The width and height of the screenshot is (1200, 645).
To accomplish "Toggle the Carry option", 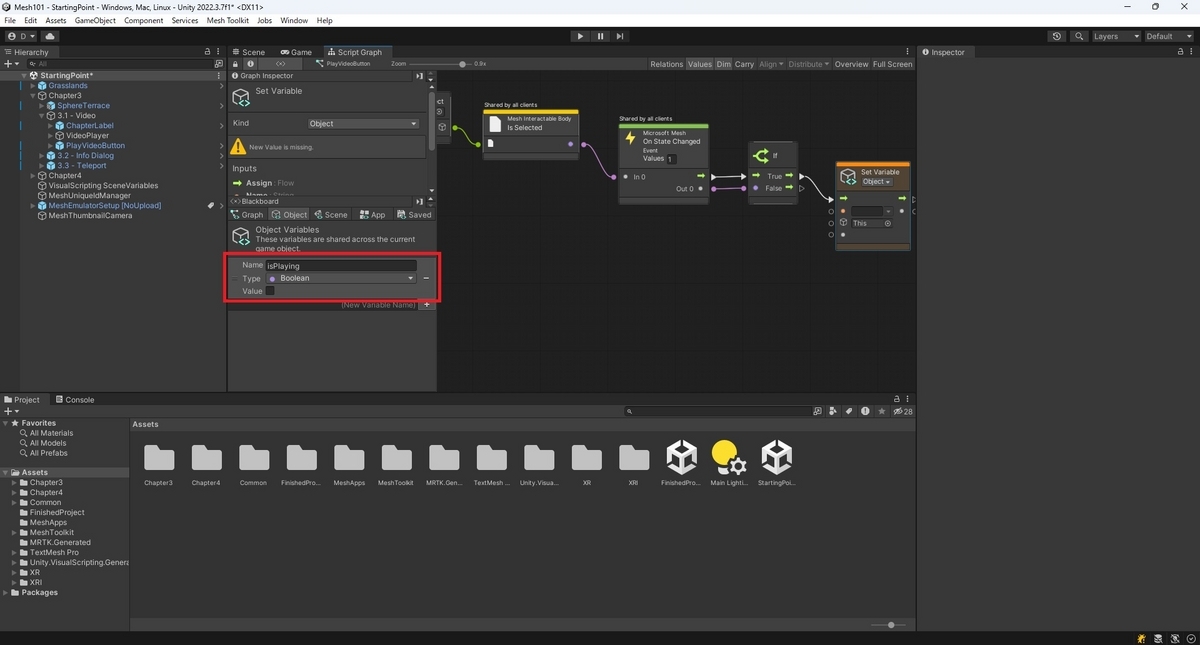I will point(744,64).
